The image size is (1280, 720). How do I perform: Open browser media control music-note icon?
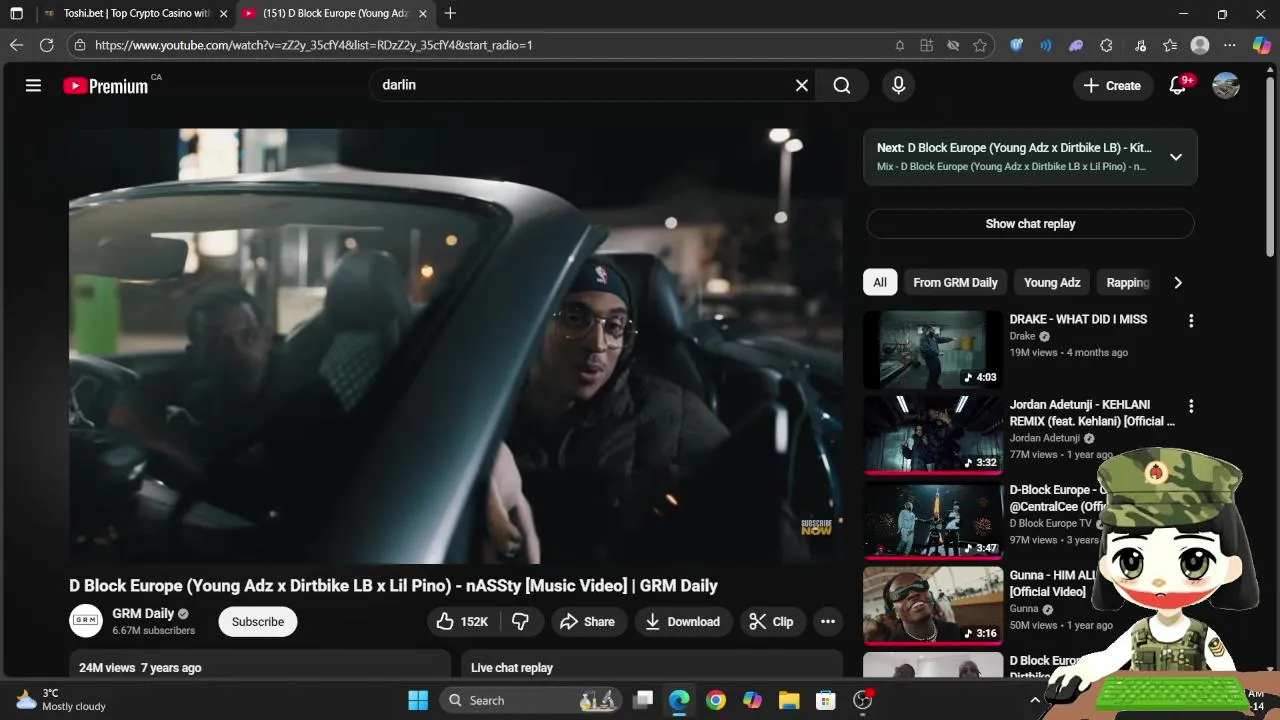point(1140,45)
